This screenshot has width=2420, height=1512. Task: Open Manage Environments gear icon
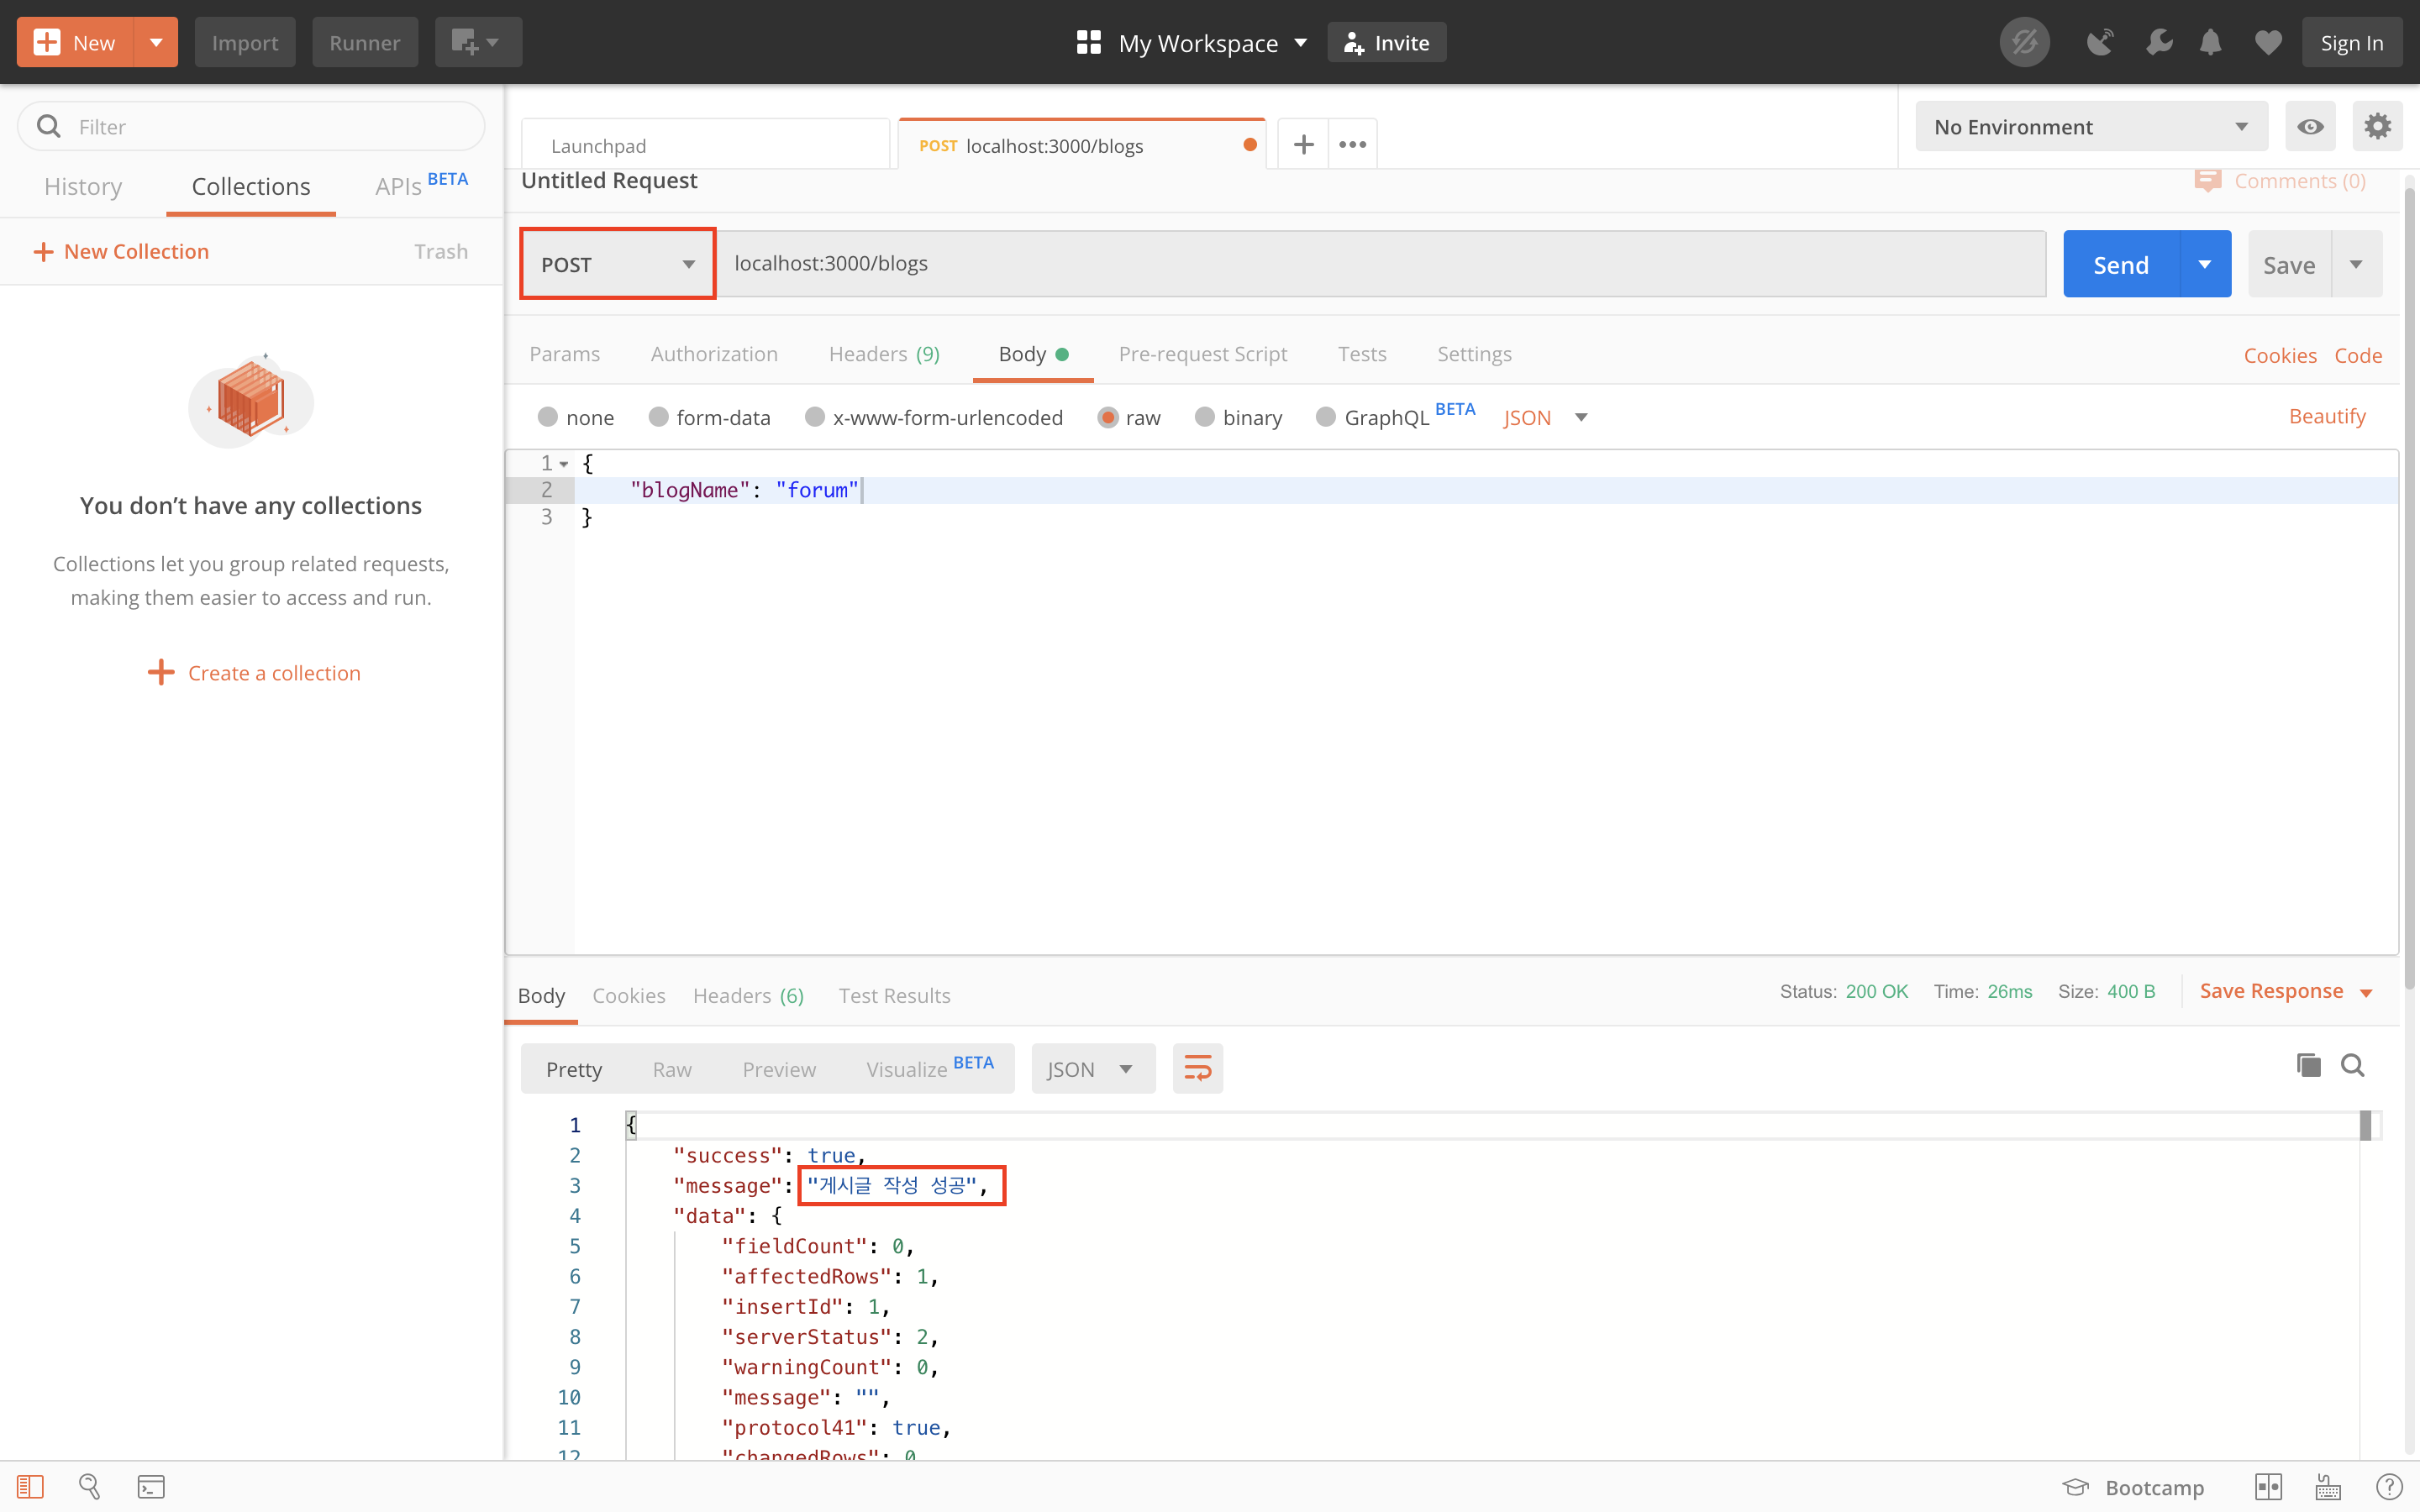[2377, 127]
